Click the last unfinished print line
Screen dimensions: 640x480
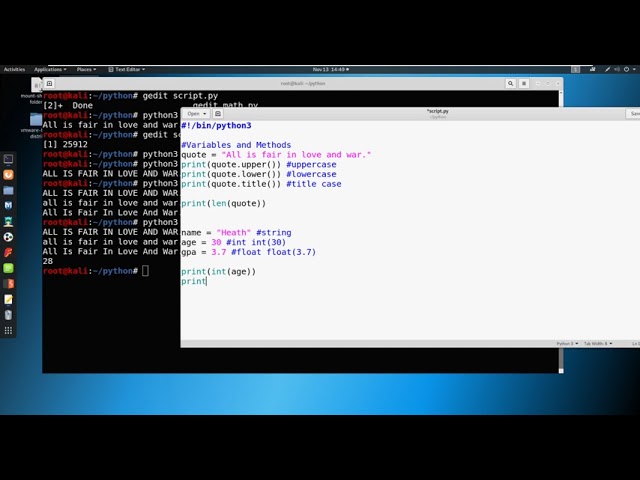(x=194, y=281)
